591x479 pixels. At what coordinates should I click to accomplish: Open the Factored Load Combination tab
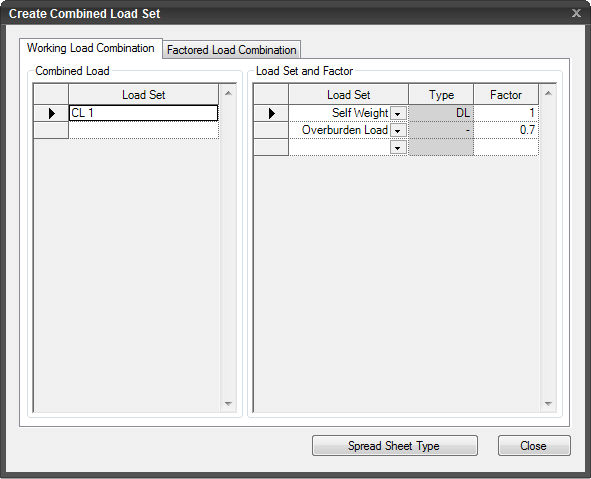231,50
